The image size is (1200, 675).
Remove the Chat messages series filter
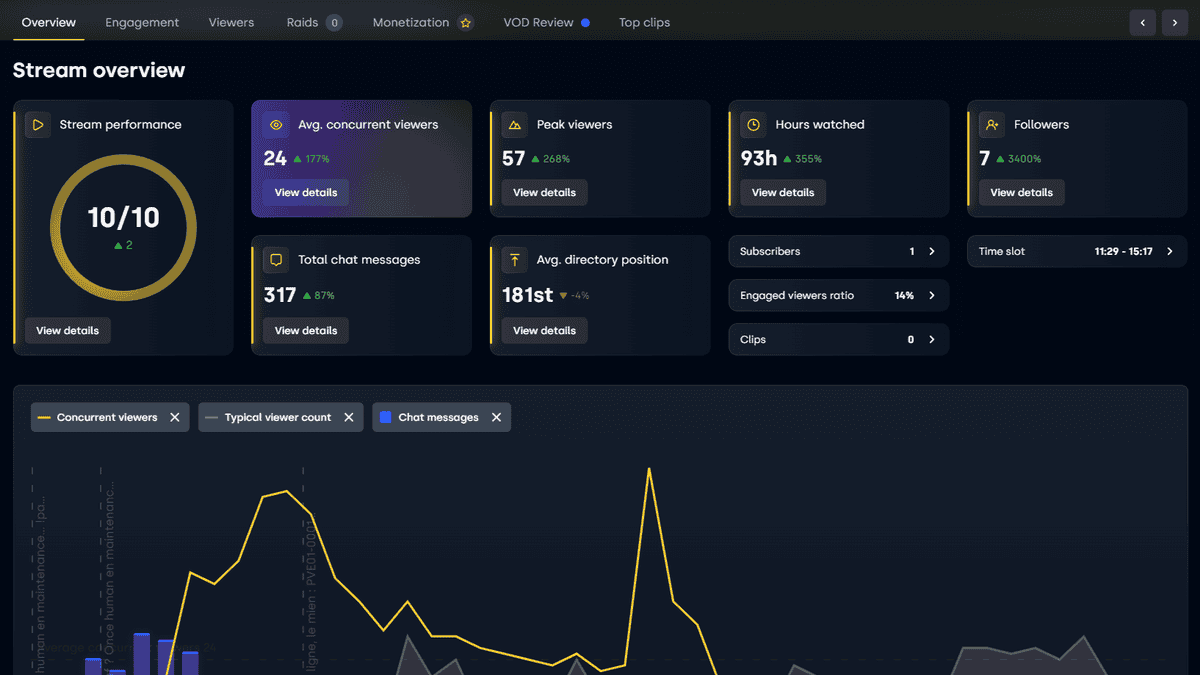pyautogui.click(x=496, y=417)
